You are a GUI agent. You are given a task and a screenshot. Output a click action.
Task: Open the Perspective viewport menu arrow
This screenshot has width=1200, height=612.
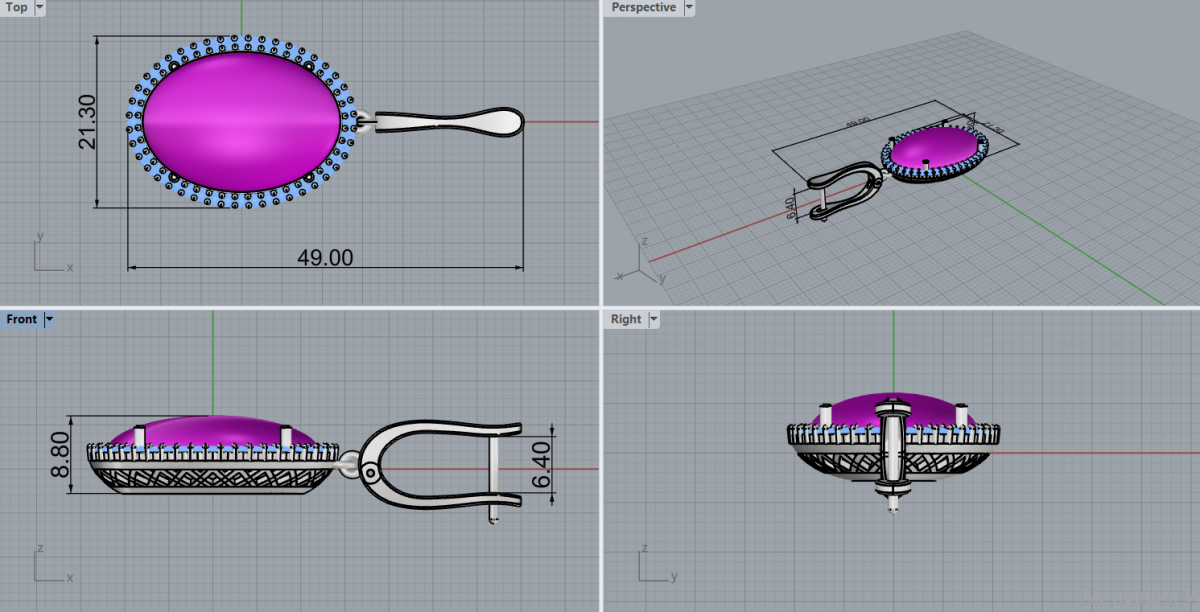point(688,7)
